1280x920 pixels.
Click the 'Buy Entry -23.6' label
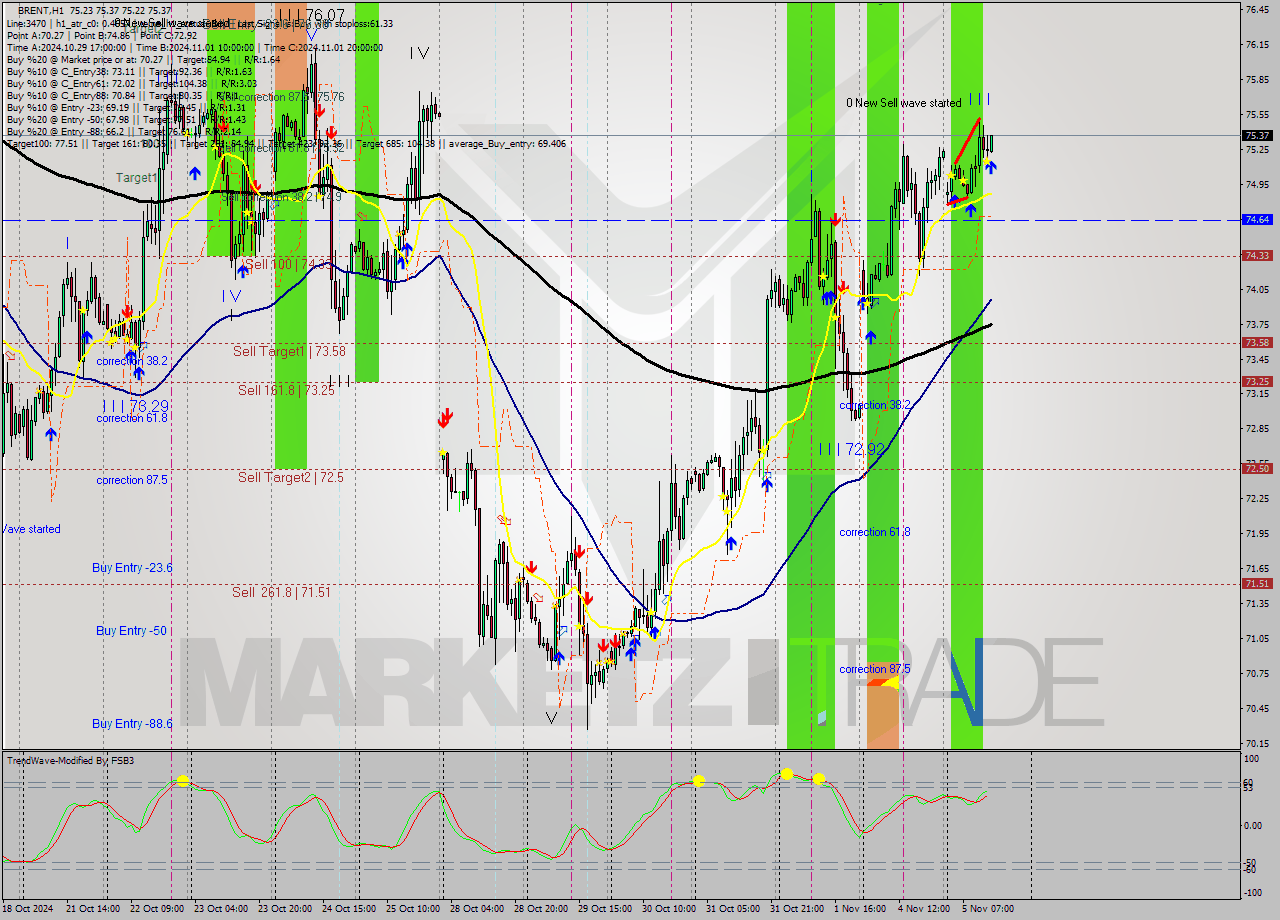point(132,567)
